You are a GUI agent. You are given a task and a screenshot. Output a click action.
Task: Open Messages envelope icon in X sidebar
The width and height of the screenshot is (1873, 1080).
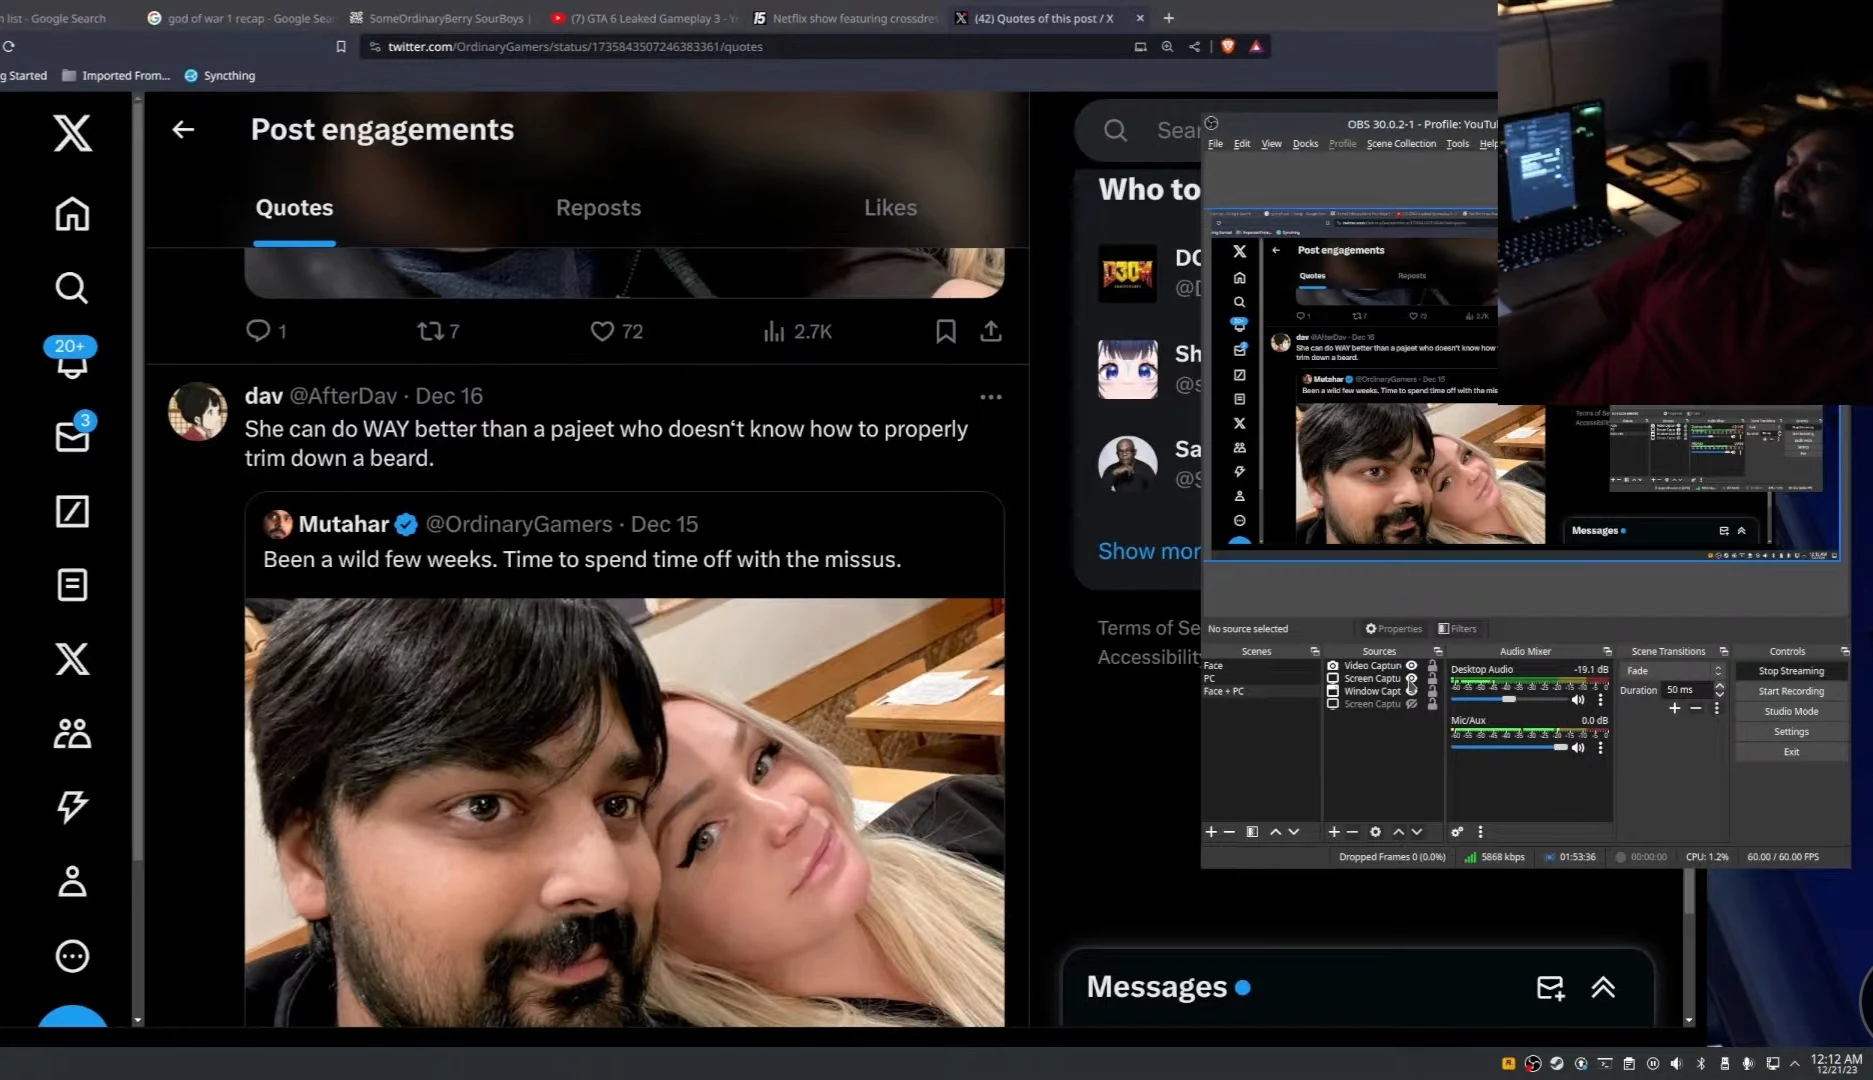72,436
